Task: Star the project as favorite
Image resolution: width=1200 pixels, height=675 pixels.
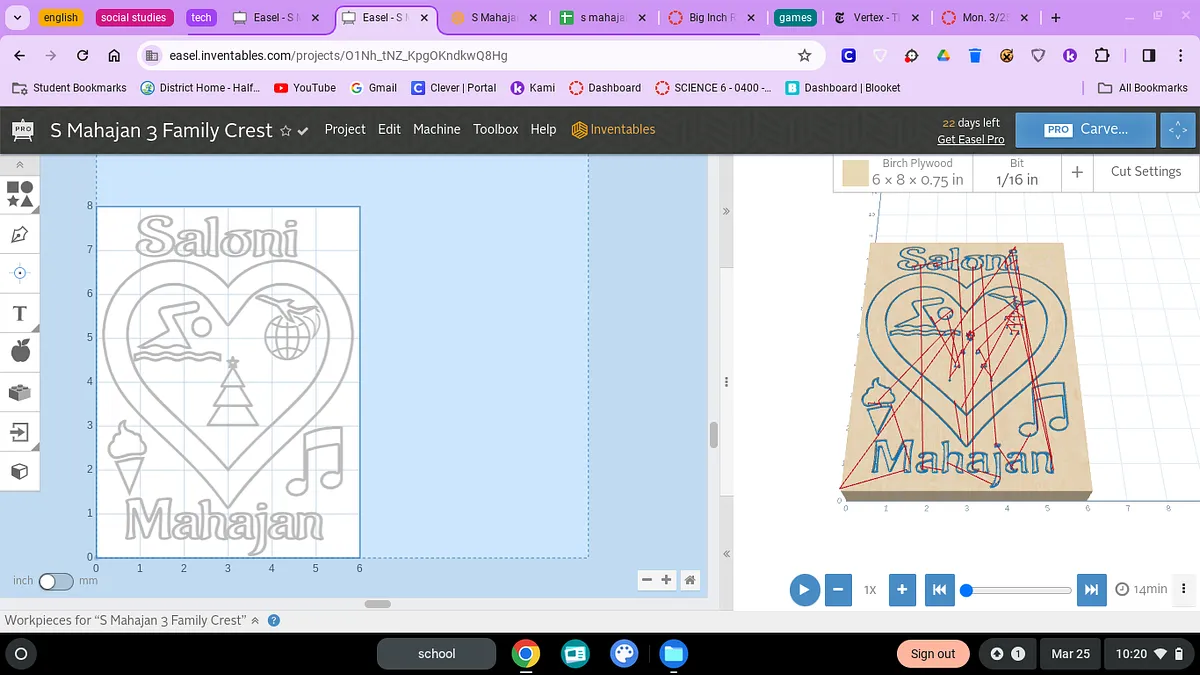Action: (286, 131)
